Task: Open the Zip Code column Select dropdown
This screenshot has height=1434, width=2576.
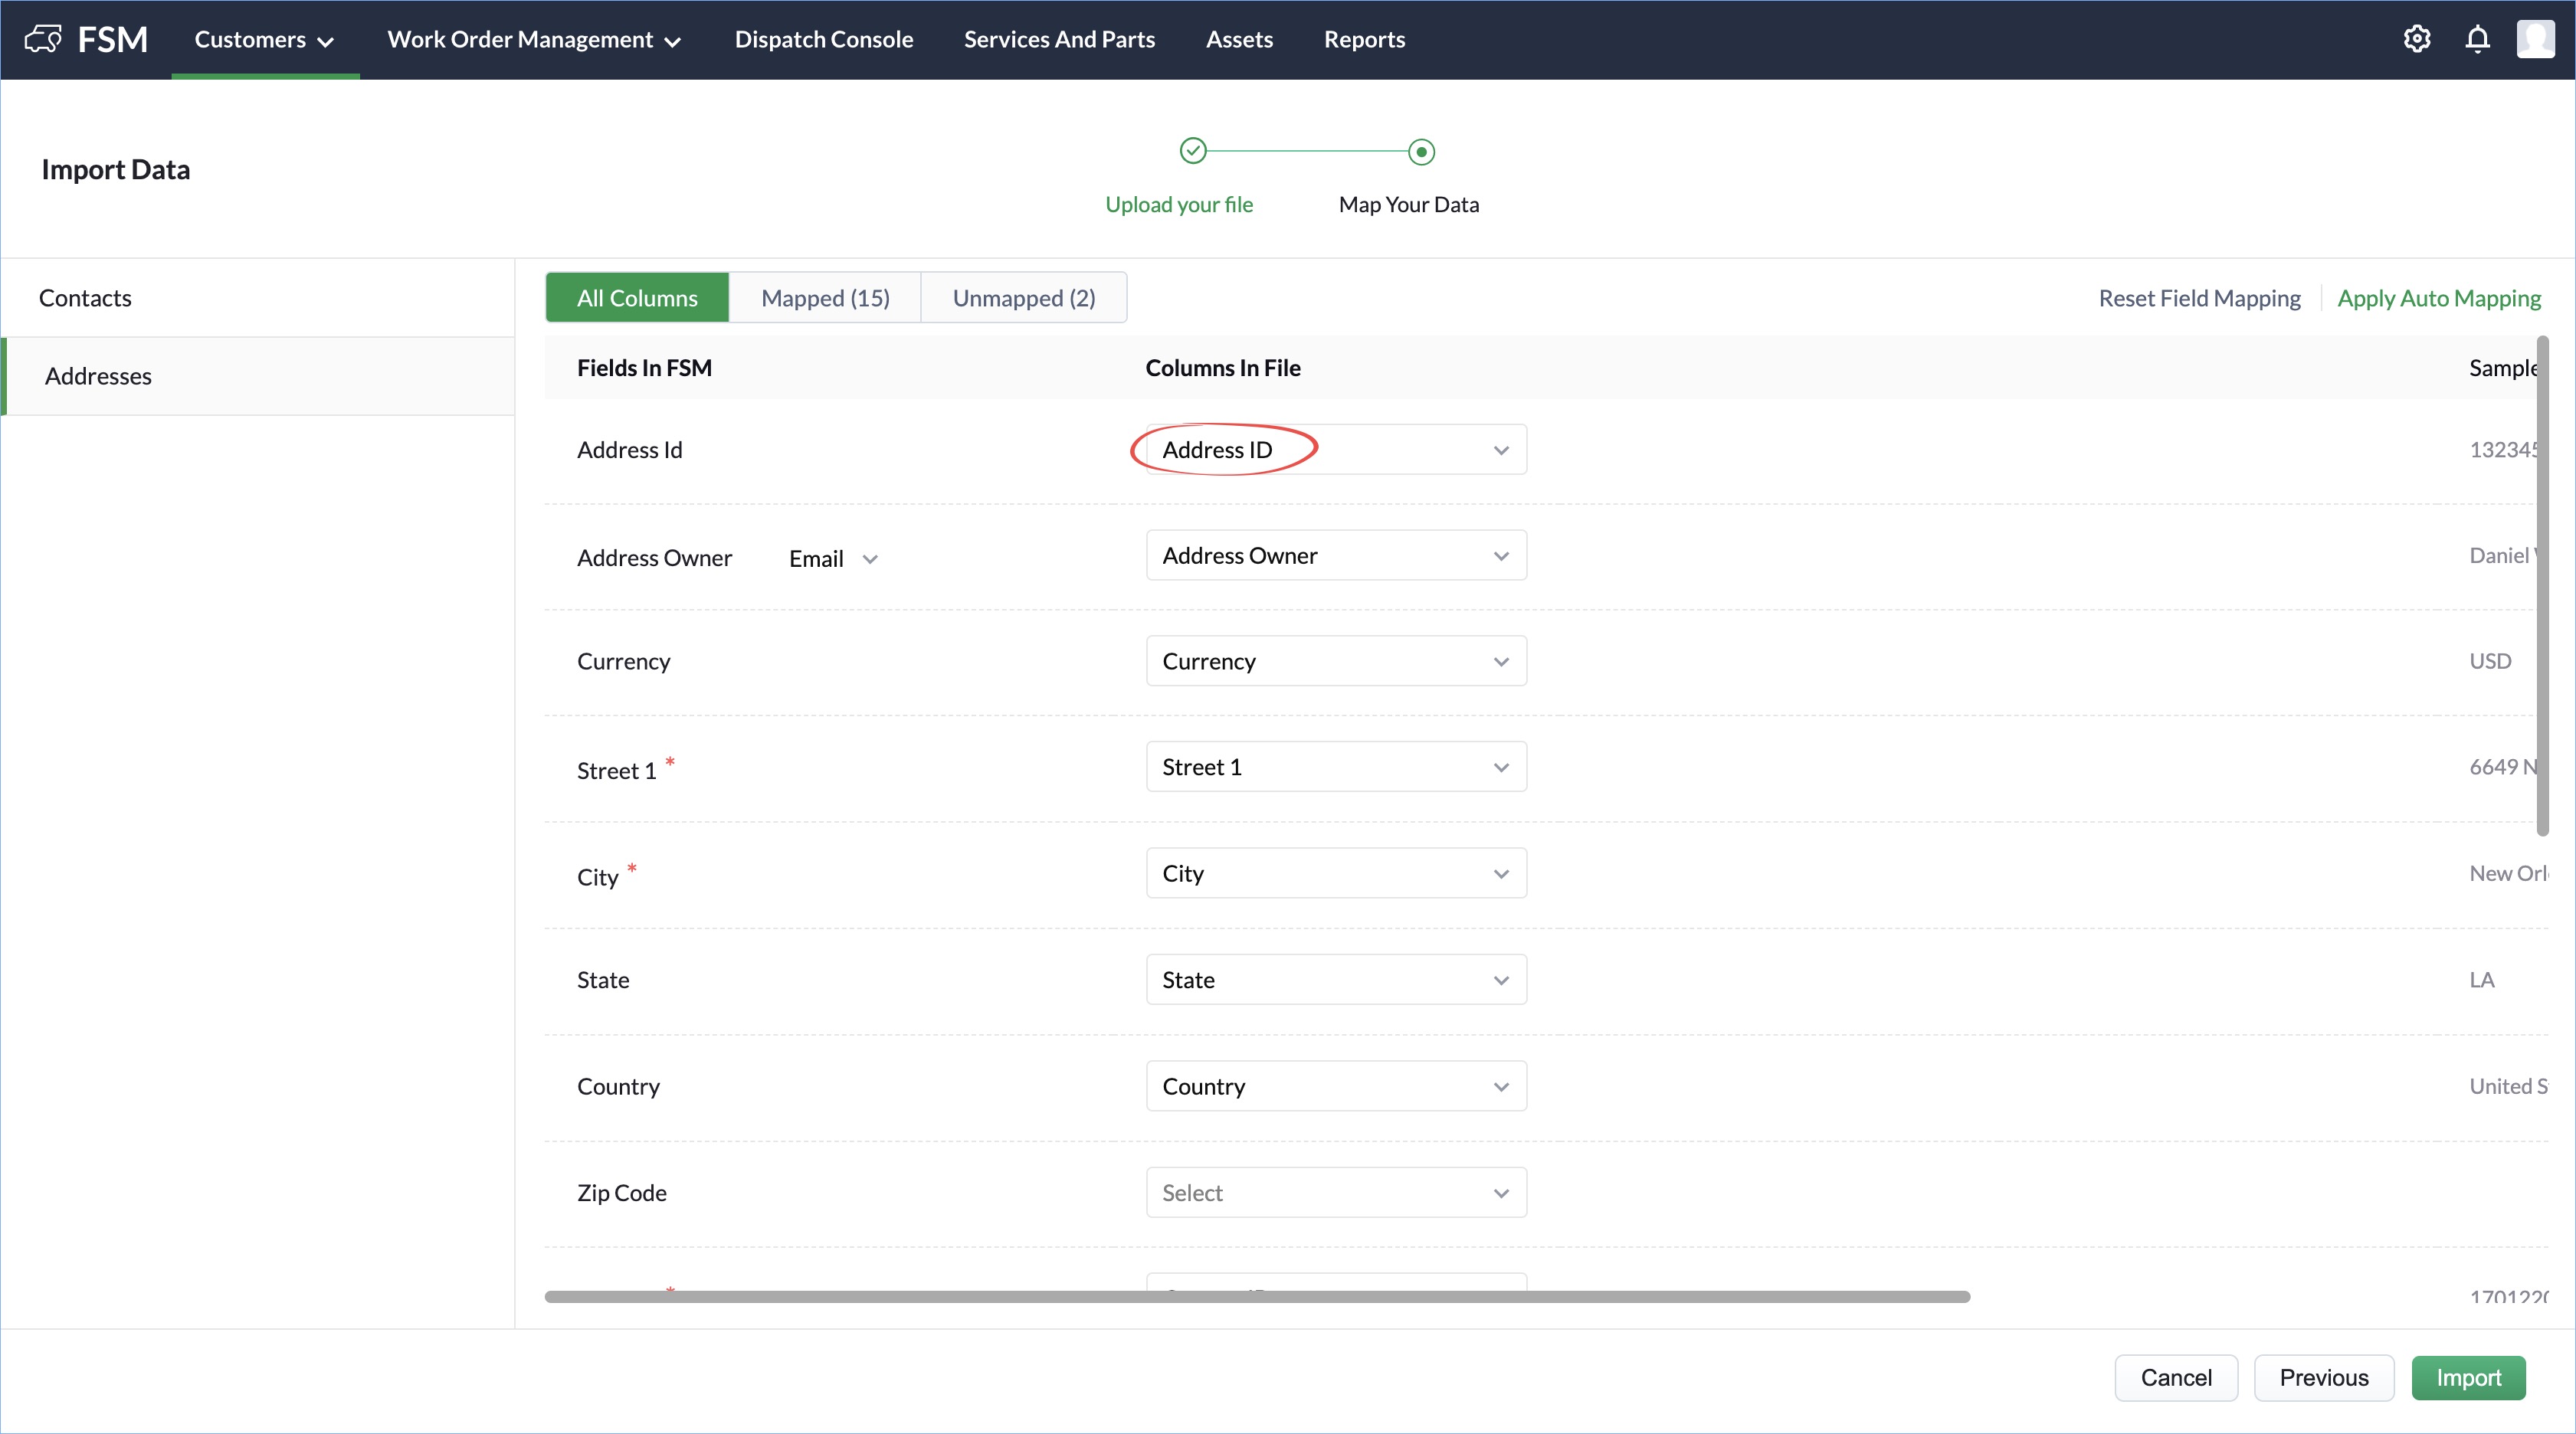Action: (1335, 1192)
